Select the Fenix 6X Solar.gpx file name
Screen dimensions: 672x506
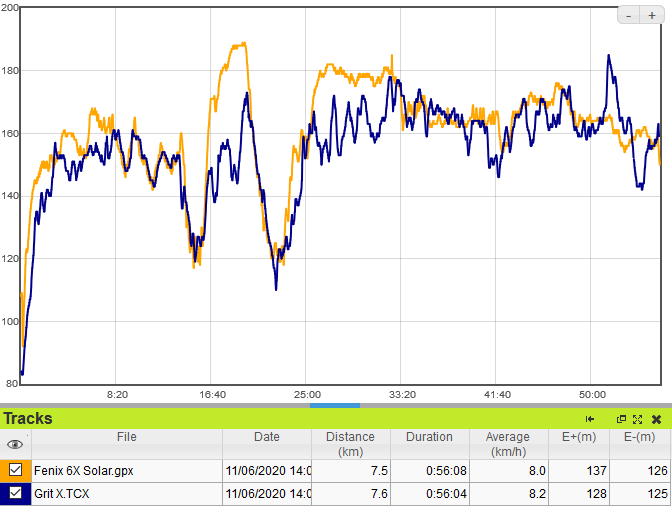click(x=83, y=469)
